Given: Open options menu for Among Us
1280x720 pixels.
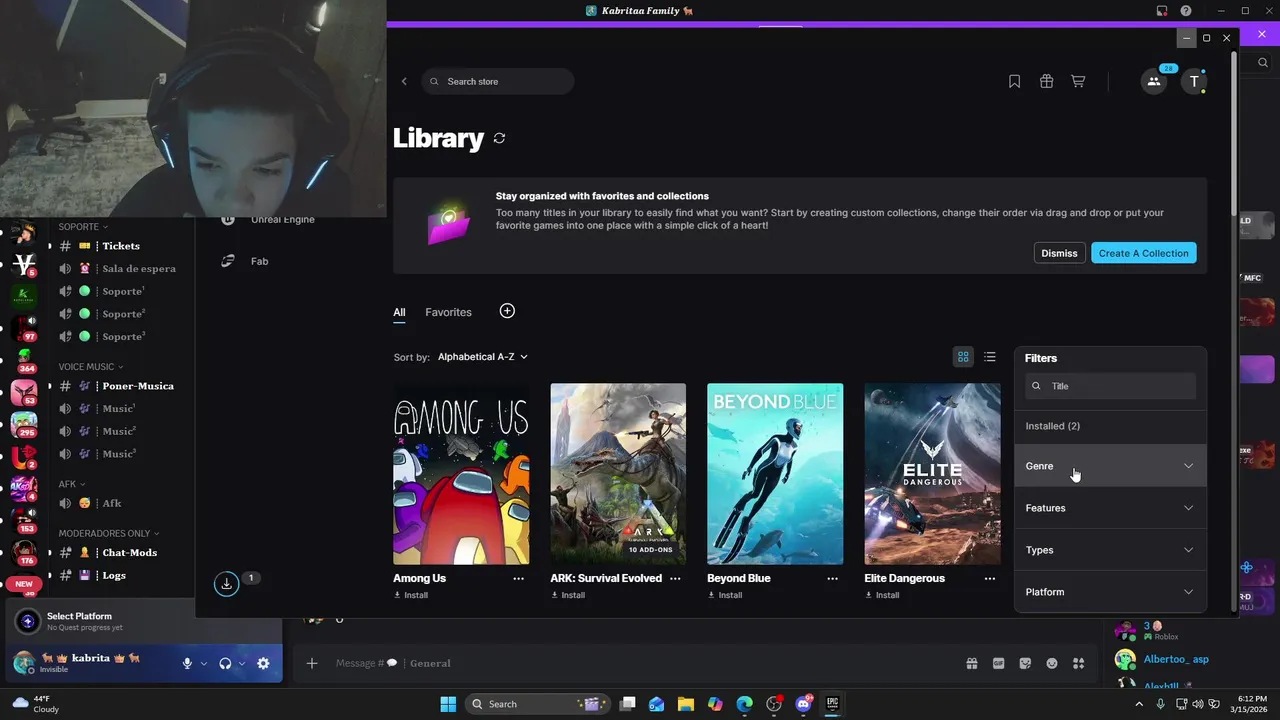Looking at the screenshot, I should (518, 578).
